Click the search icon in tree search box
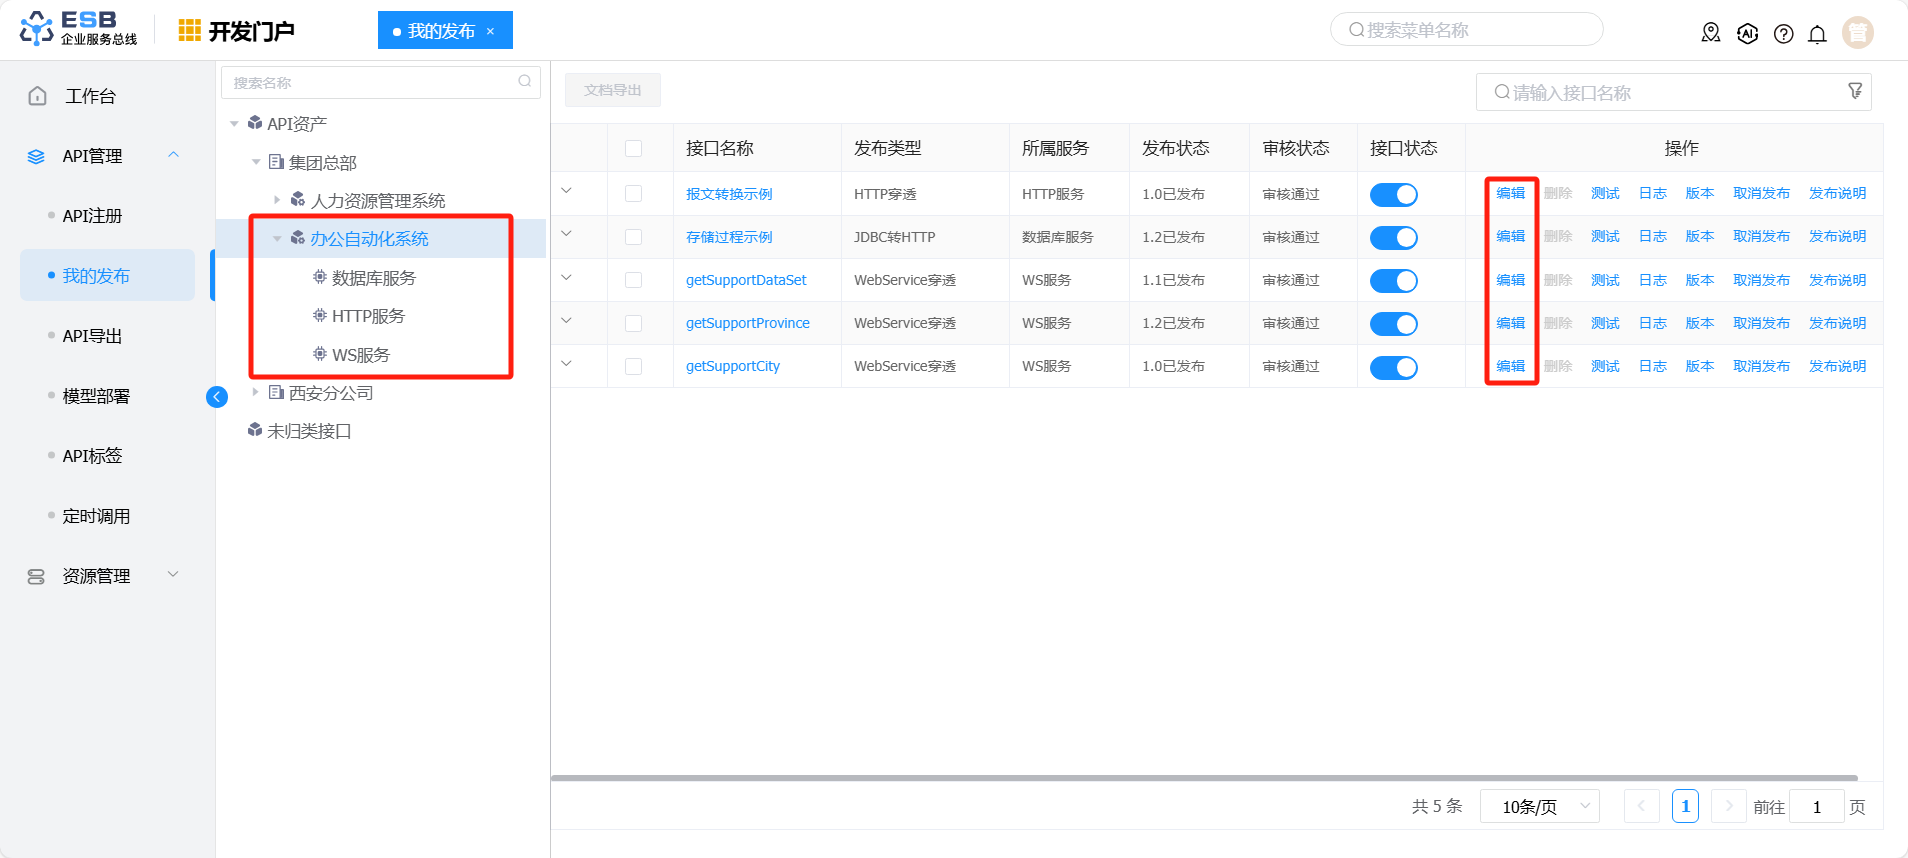The height and width of the screenshot is (858, 1908). click(x=525, y=82)
